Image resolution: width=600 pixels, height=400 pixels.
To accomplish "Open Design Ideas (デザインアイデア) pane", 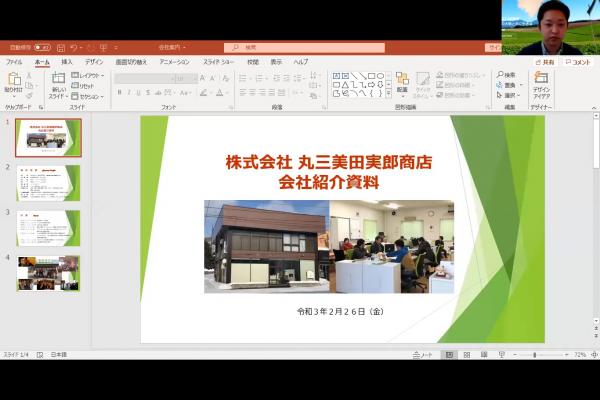I will pyautogui.click(x=541, y=85).
